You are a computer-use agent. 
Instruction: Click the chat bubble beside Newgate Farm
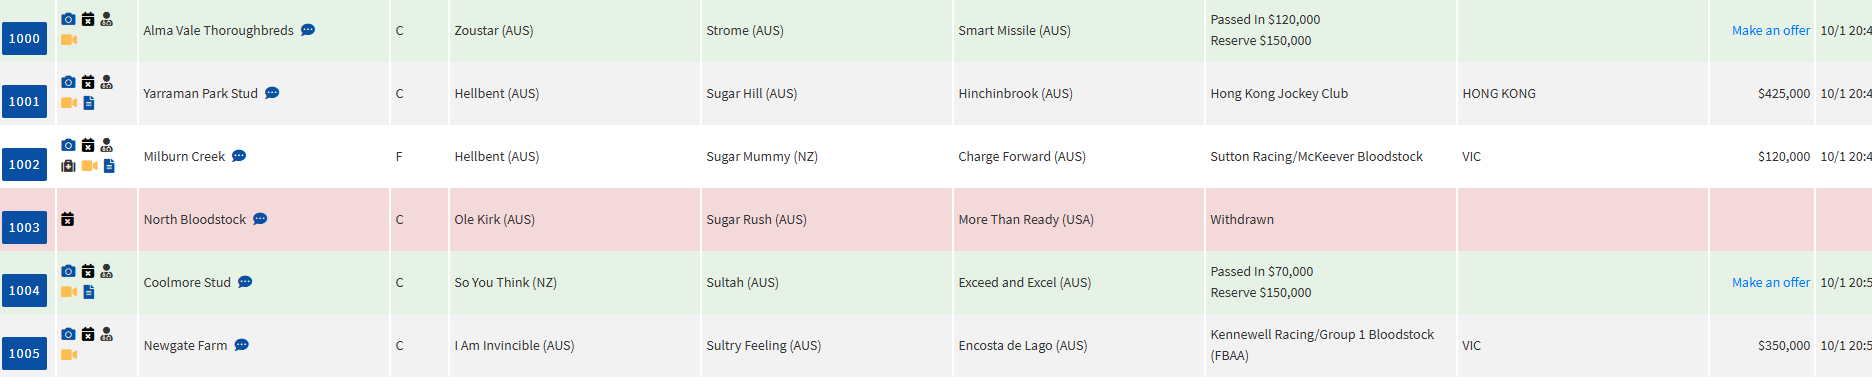click(x=241, y=345)
